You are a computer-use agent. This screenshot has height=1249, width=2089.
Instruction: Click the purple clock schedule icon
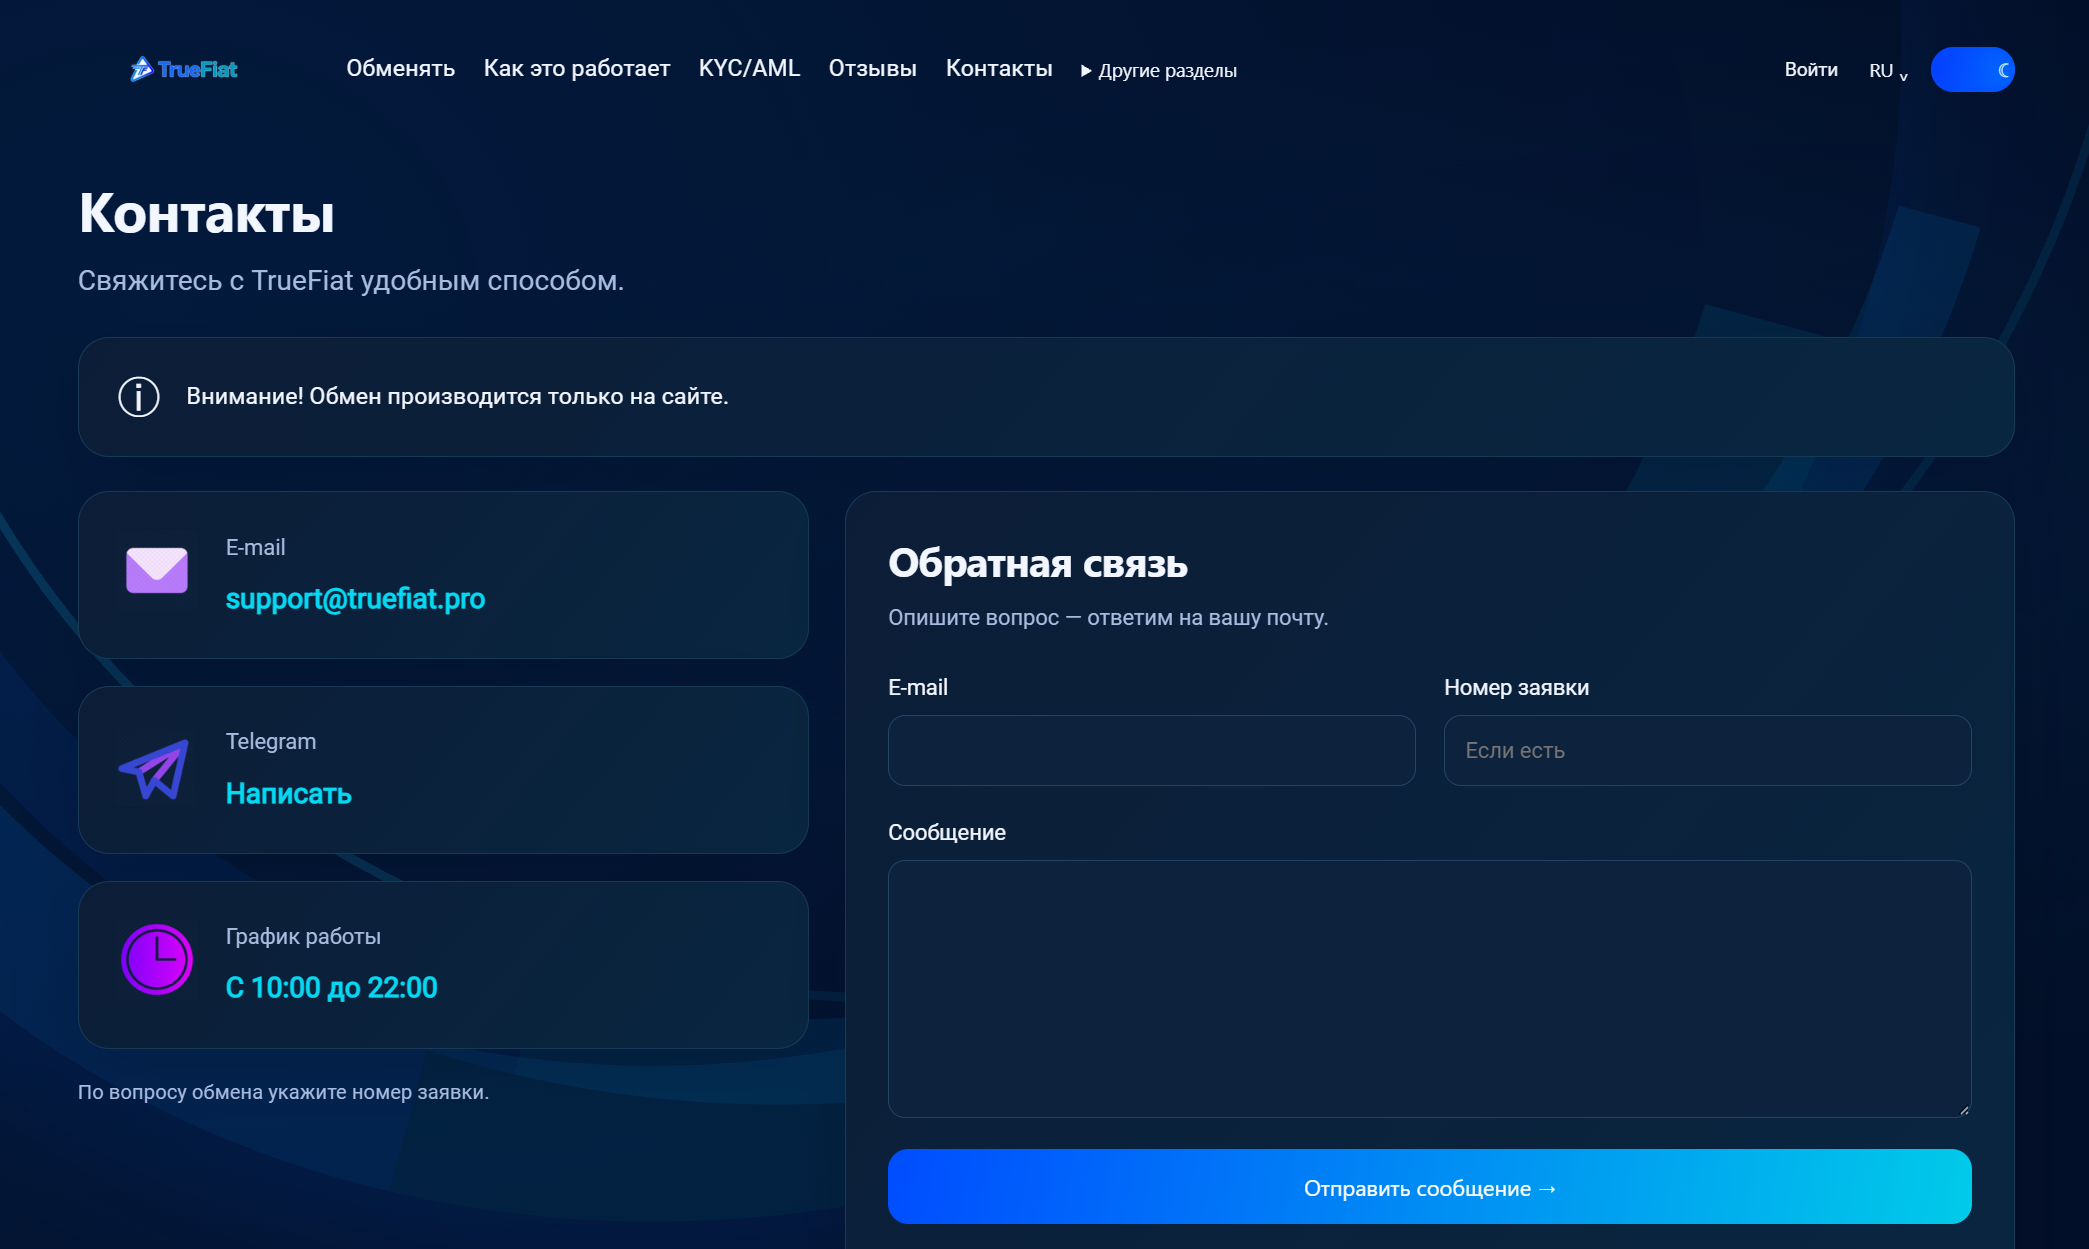click(157, 959)
